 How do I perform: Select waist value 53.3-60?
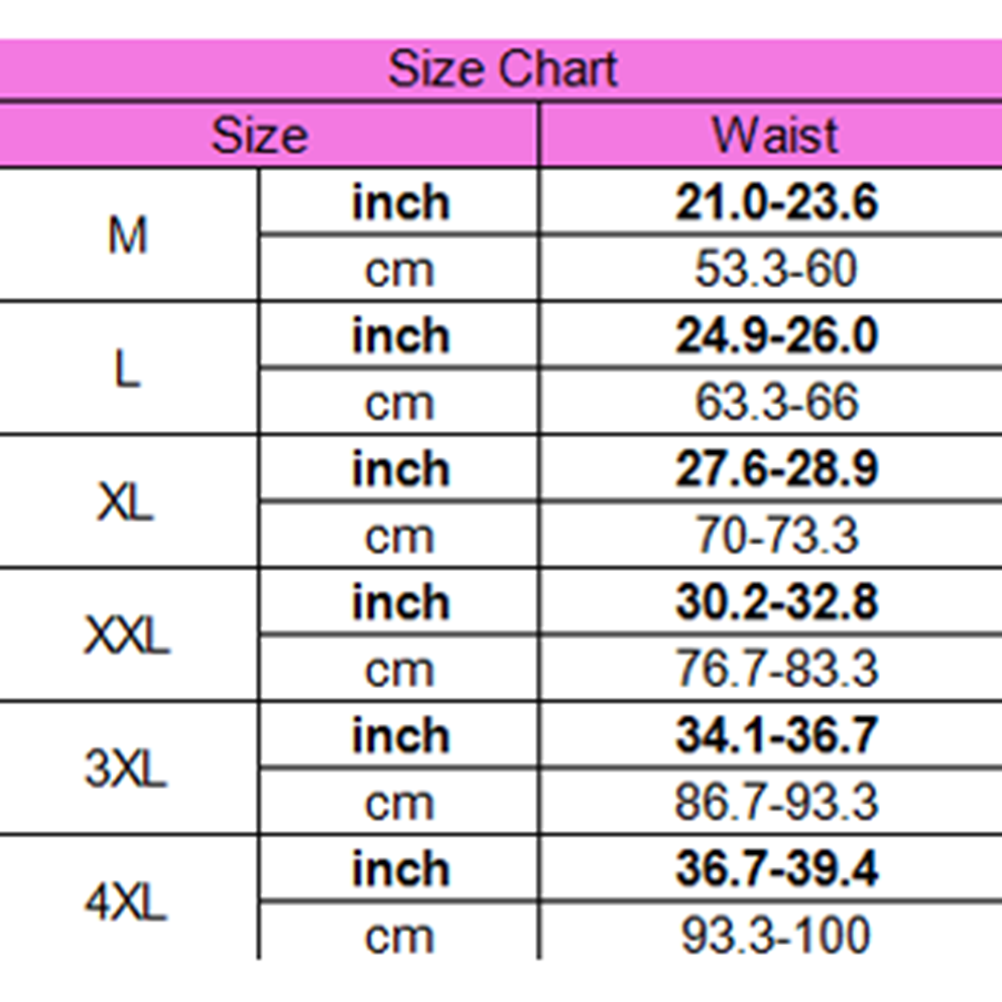[776, 270]
